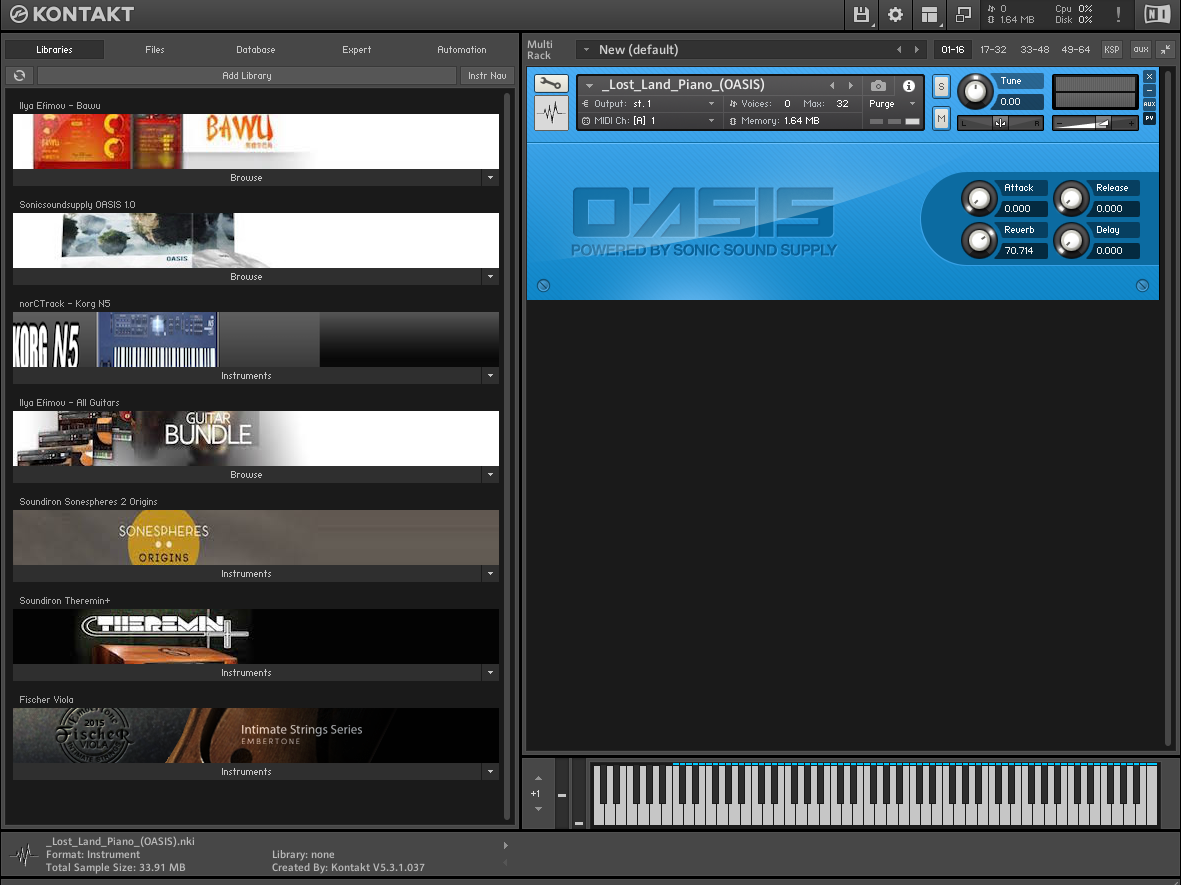Open the All Guitars library options dropdown arrow
The image size is (1181, 885).
pyautogui.click(x=490, y=475)
